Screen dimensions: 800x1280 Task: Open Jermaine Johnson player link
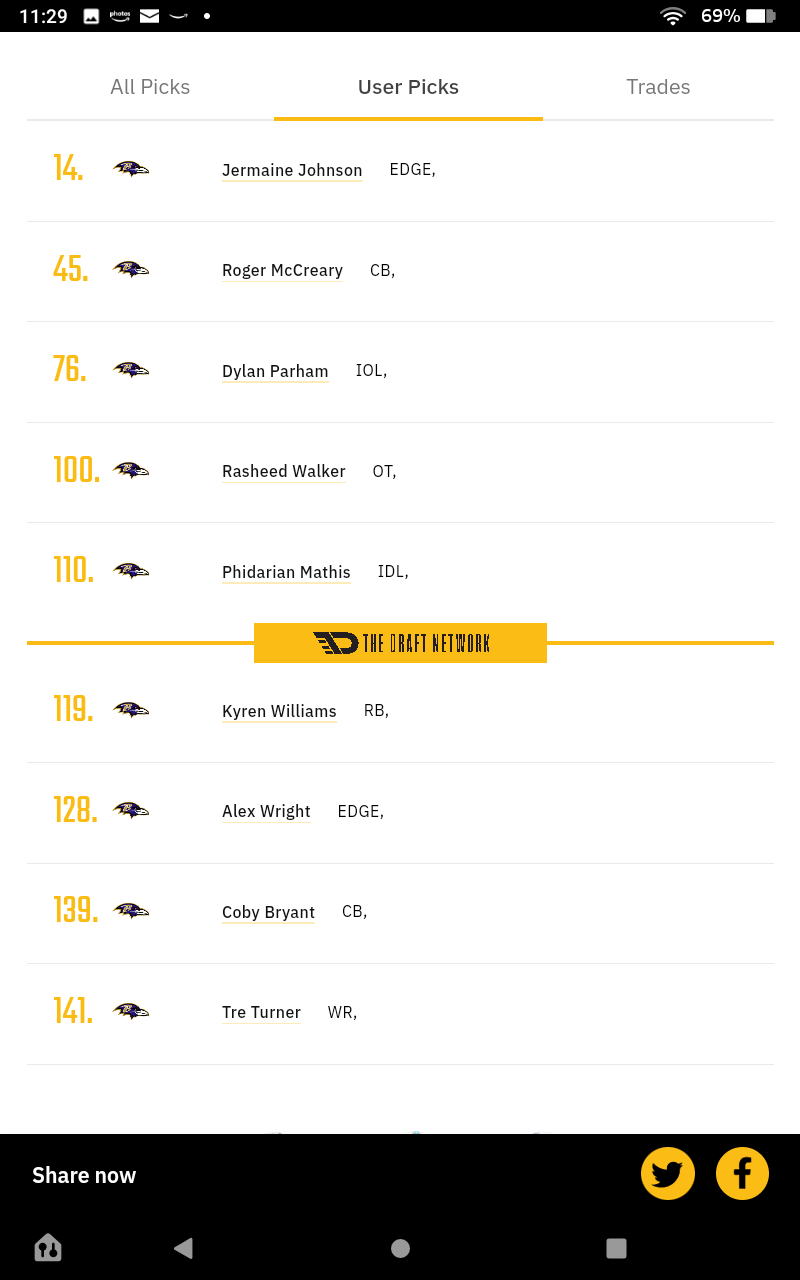pyautogui.click(x=292, y=170)
